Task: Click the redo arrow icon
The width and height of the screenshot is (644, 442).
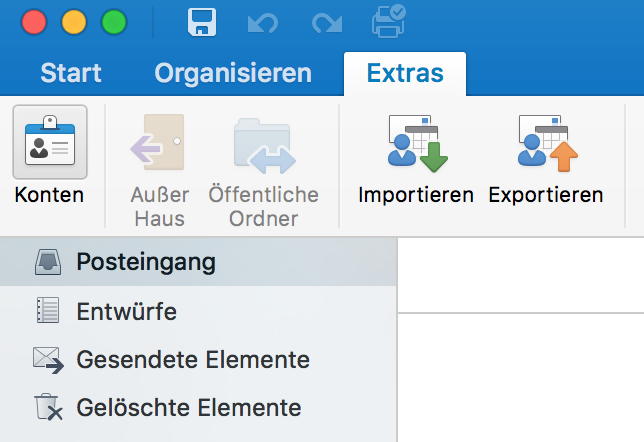Action: 326,22
